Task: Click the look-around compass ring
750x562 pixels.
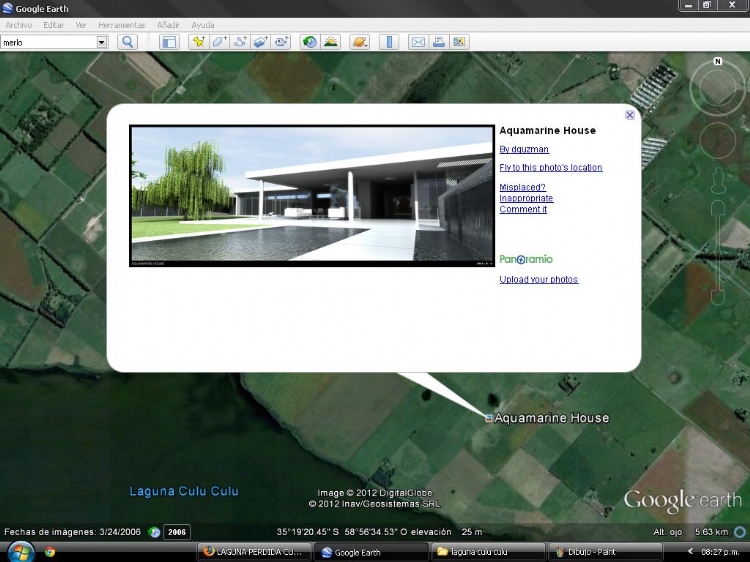Action: pyautogui.click(x=717, y=88)
